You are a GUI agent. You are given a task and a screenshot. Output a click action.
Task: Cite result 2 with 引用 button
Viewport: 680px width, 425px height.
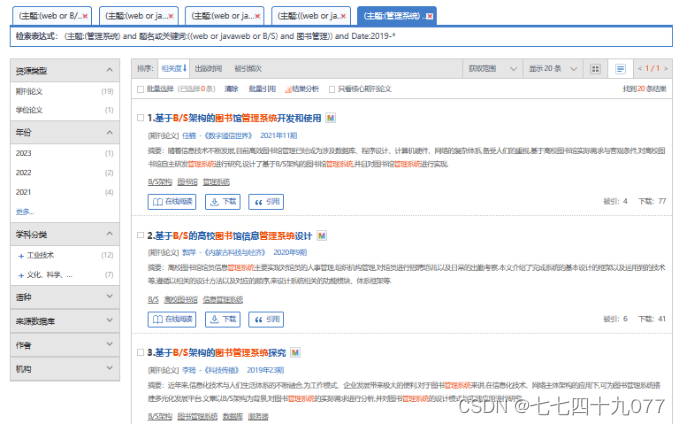266,319
